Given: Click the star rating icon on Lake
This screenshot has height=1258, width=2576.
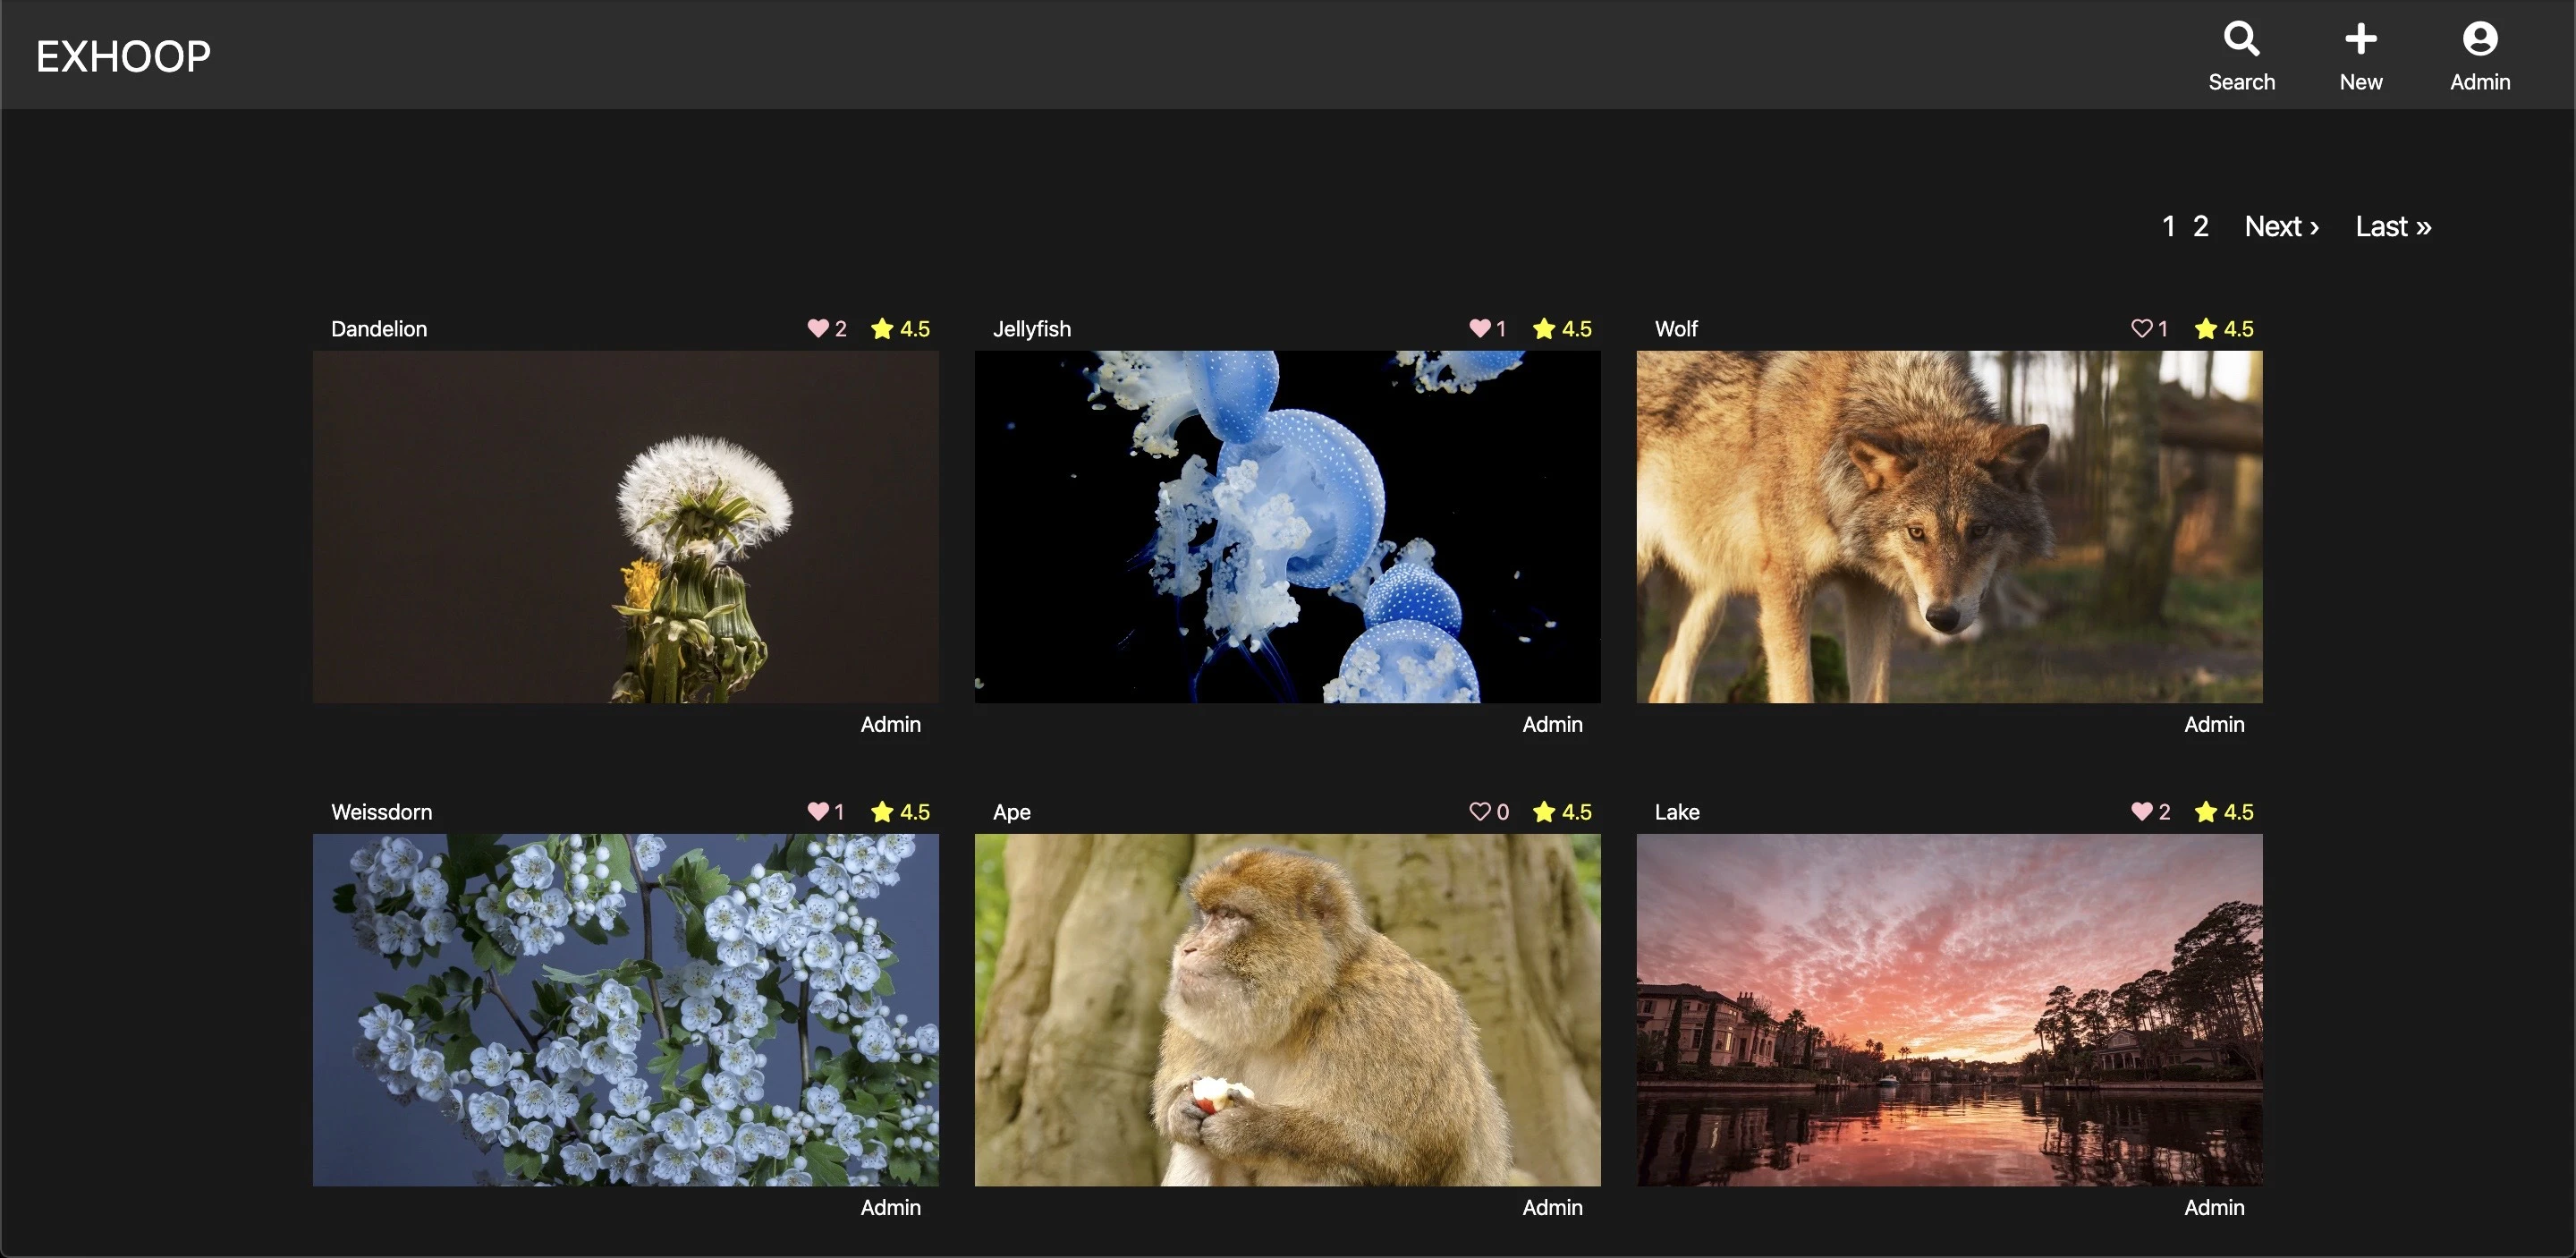Looking at the screenshot, I should [2205, 811].
